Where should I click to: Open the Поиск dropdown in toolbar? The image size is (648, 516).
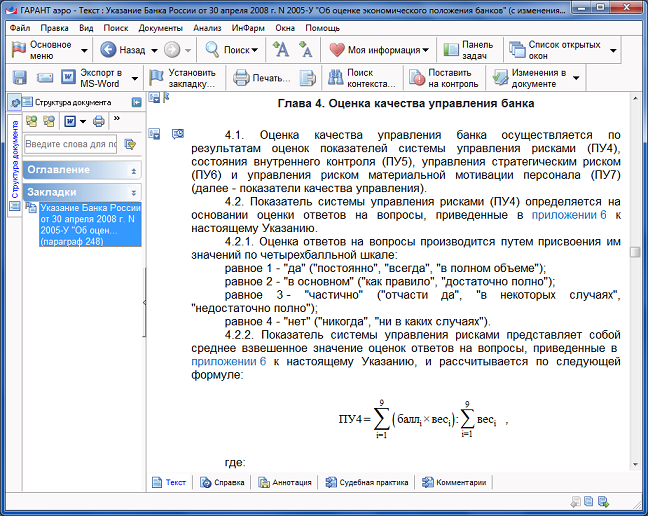[x=232, y=49]
